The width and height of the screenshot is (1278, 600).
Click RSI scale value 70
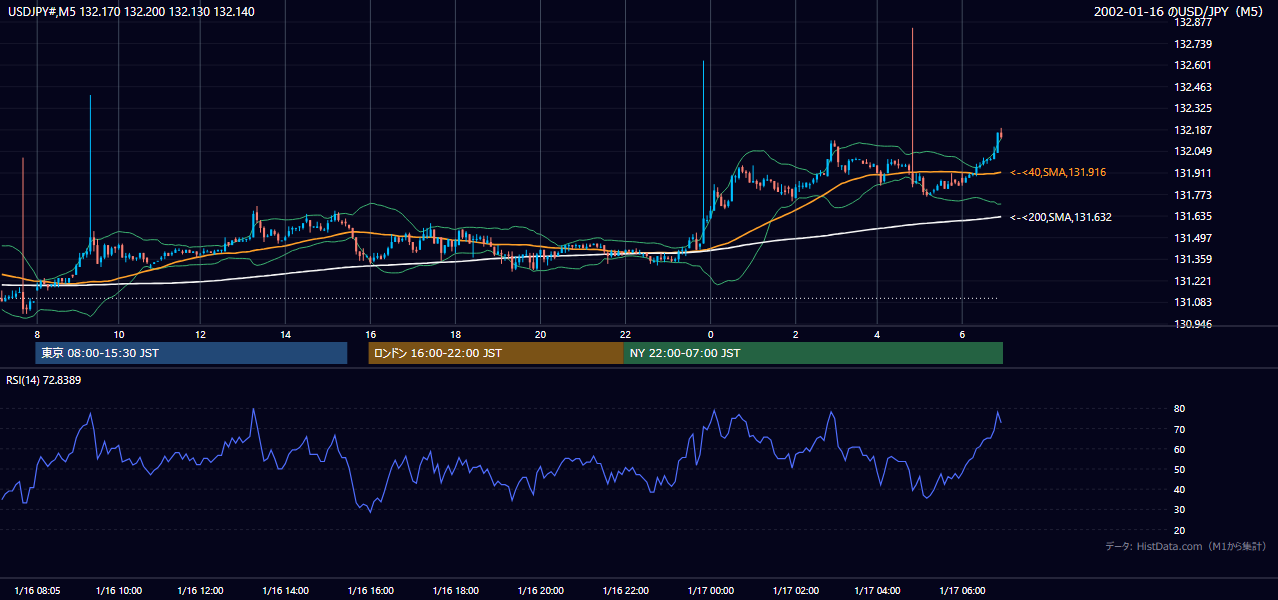1180,429
